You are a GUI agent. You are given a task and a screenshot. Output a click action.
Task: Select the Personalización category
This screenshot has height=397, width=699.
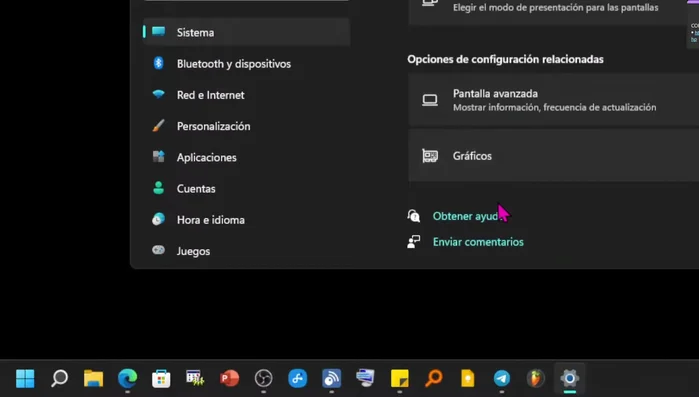247,126
